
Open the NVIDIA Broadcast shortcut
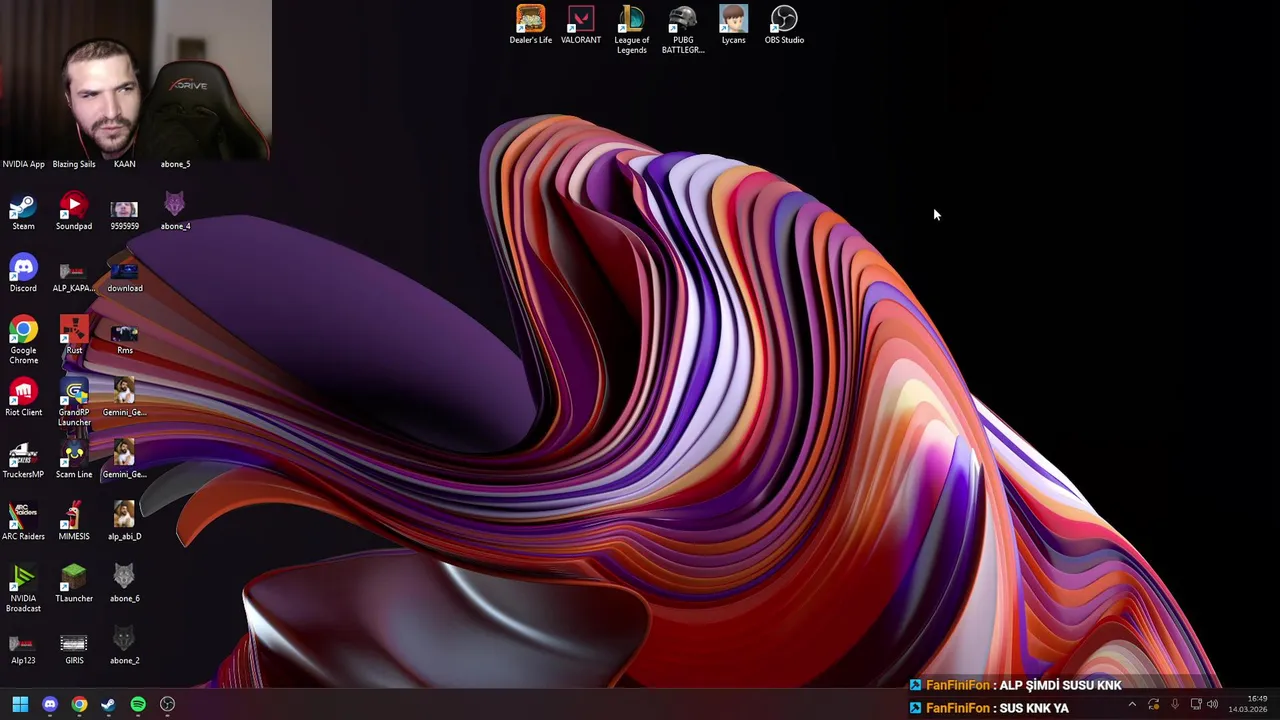23,589
